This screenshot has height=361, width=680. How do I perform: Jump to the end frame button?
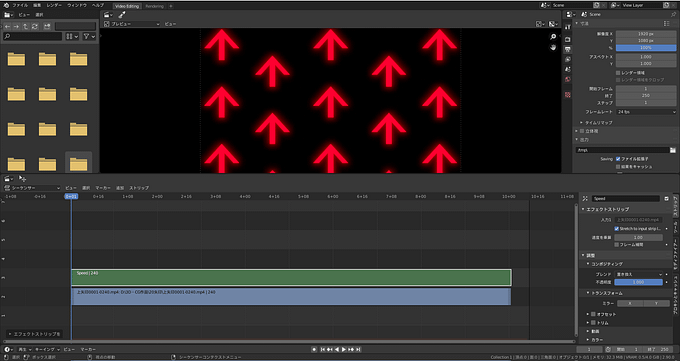coord(358,349)
